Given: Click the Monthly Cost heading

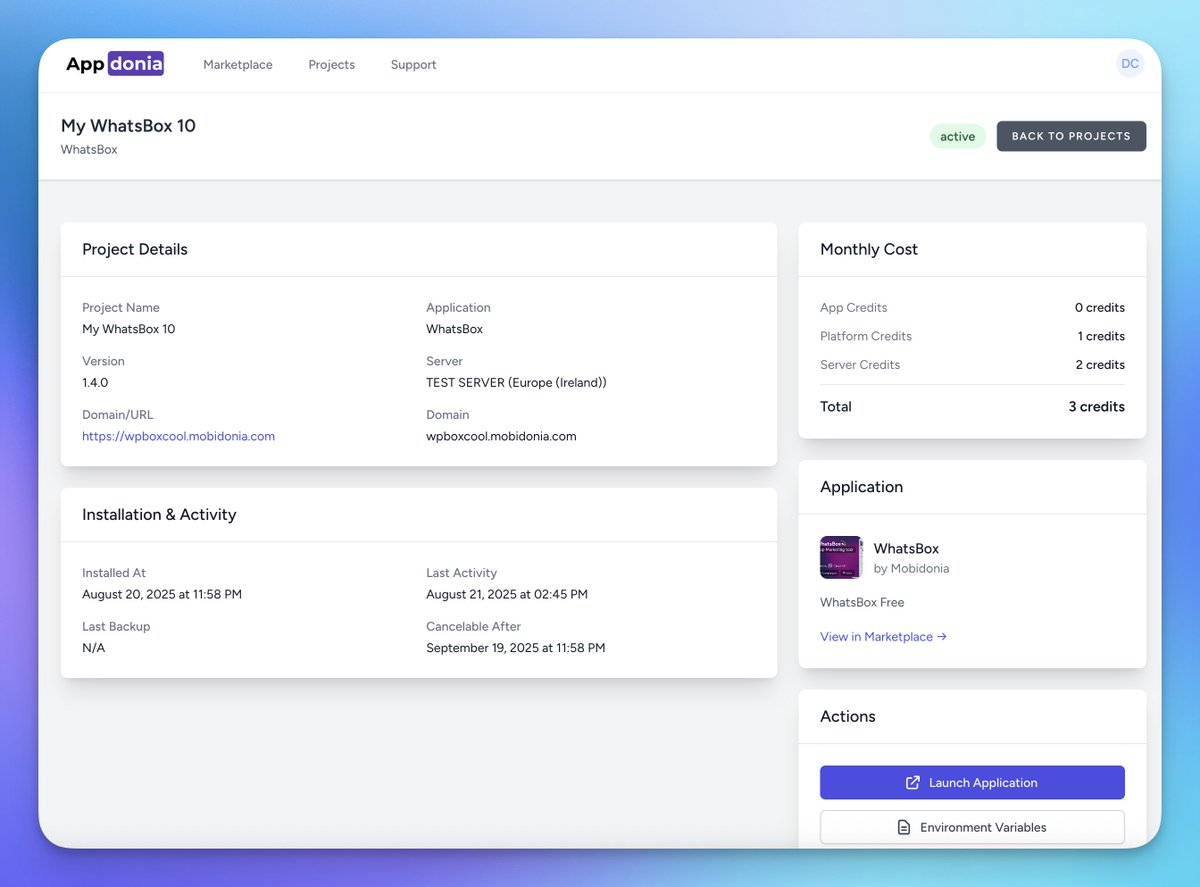Looking at the screenshot, I should point(869,249).
